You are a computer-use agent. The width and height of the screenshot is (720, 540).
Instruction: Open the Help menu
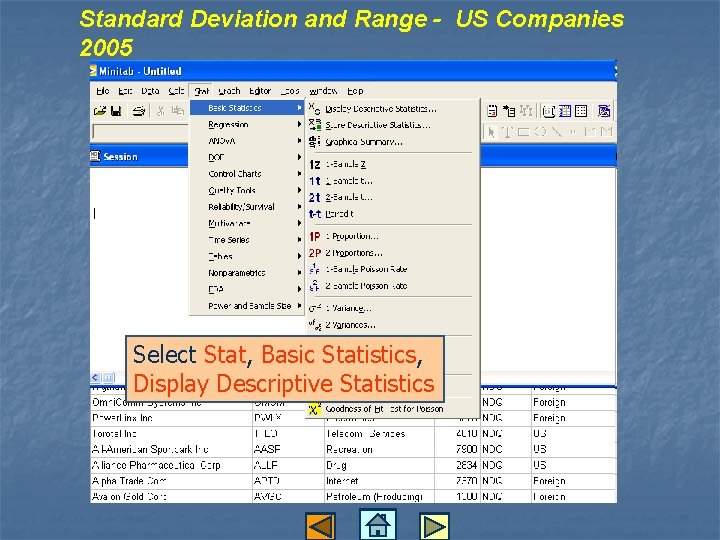point(355,91)
